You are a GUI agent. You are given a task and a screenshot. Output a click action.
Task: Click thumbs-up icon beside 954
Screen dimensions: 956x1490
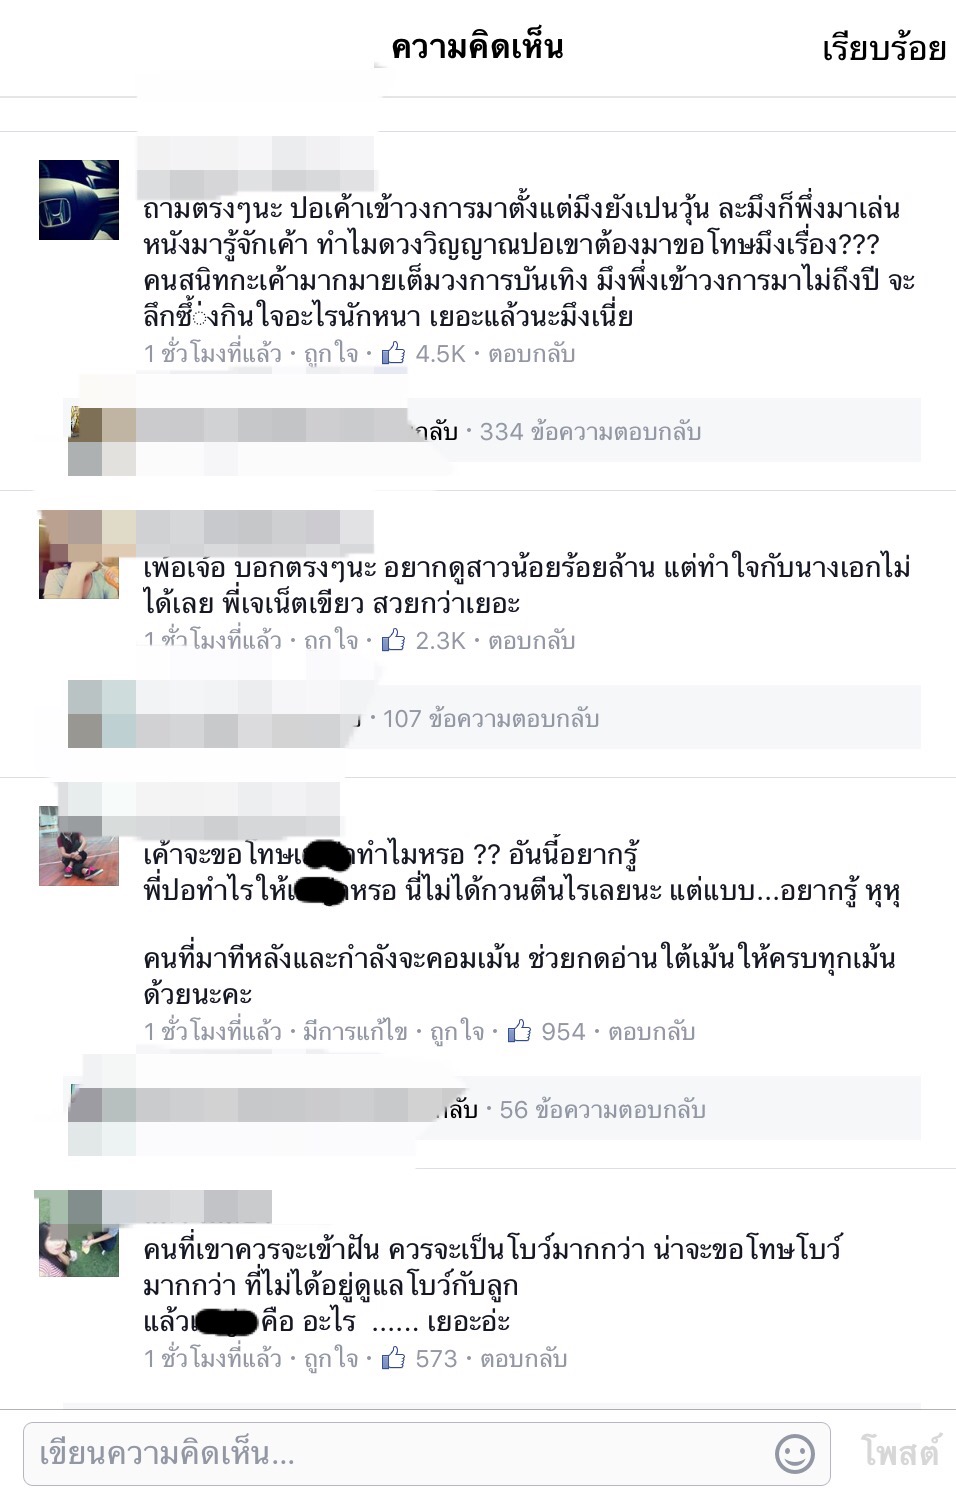[519, 1031]
